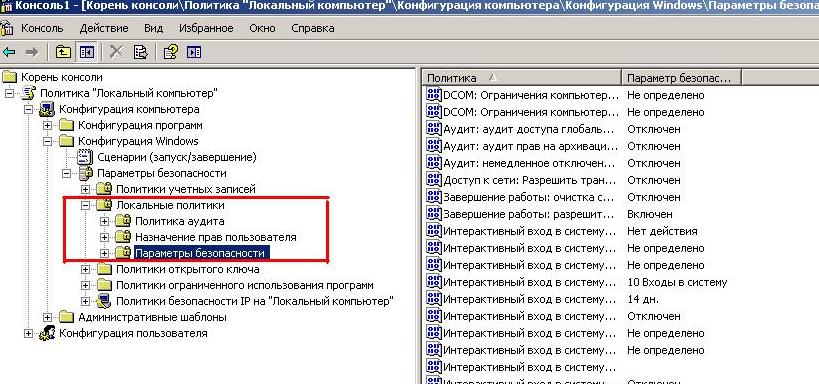This screenshot has width=819, height=384.
Task: Expand the Политики учетных записей node
Action: coord(86,189)
